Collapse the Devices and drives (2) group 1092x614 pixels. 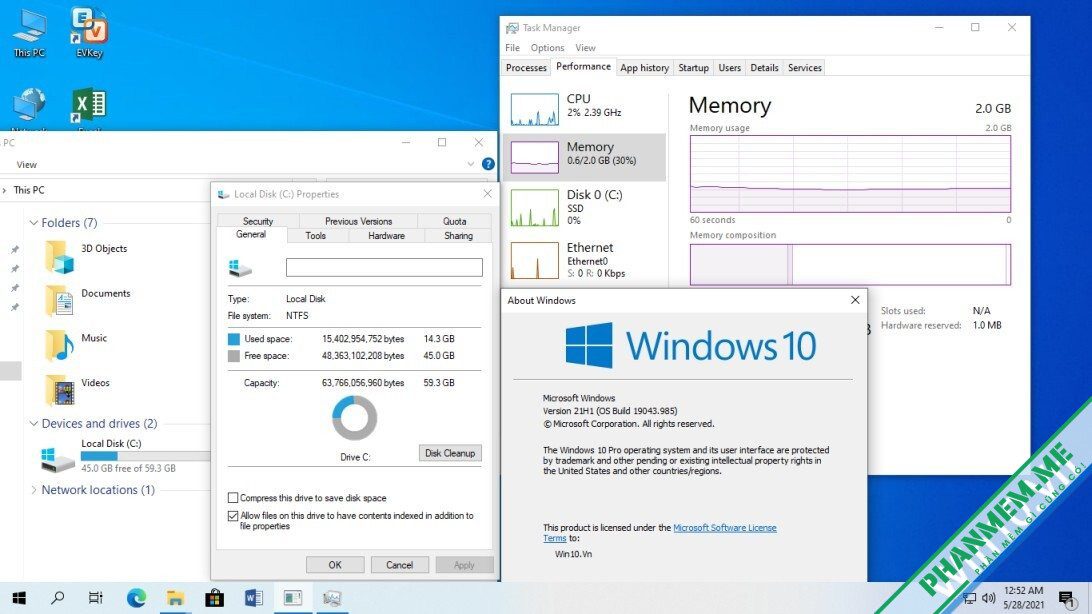click(x=33, y=423)
